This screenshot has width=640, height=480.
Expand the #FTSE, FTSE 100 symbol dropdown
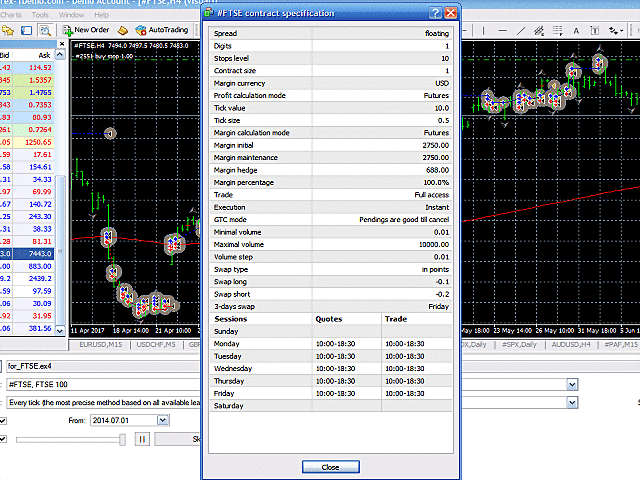[572, 384]
